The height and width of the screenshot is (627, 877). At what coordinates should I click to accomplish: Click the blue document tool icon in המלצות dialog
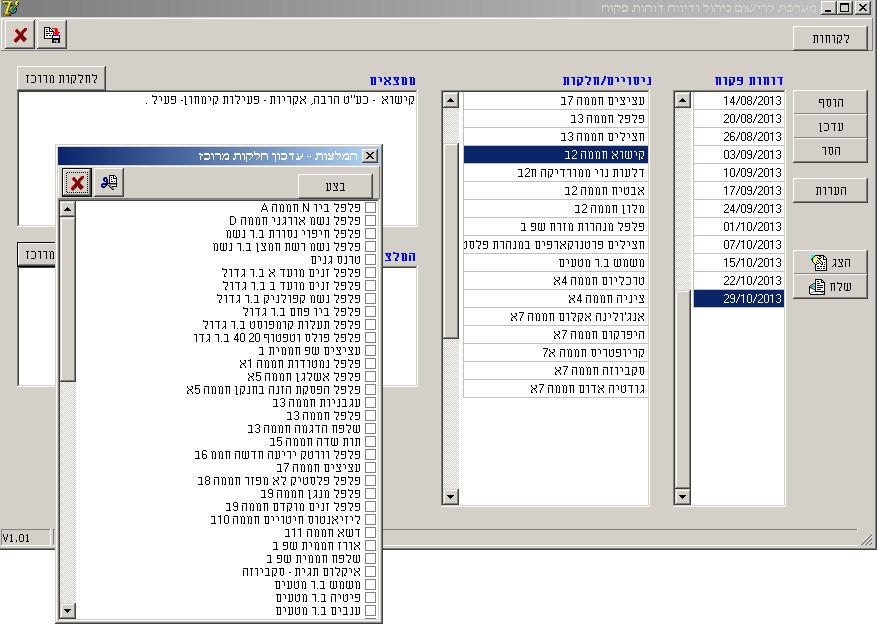pyautogui.click(x=109, y=182)
